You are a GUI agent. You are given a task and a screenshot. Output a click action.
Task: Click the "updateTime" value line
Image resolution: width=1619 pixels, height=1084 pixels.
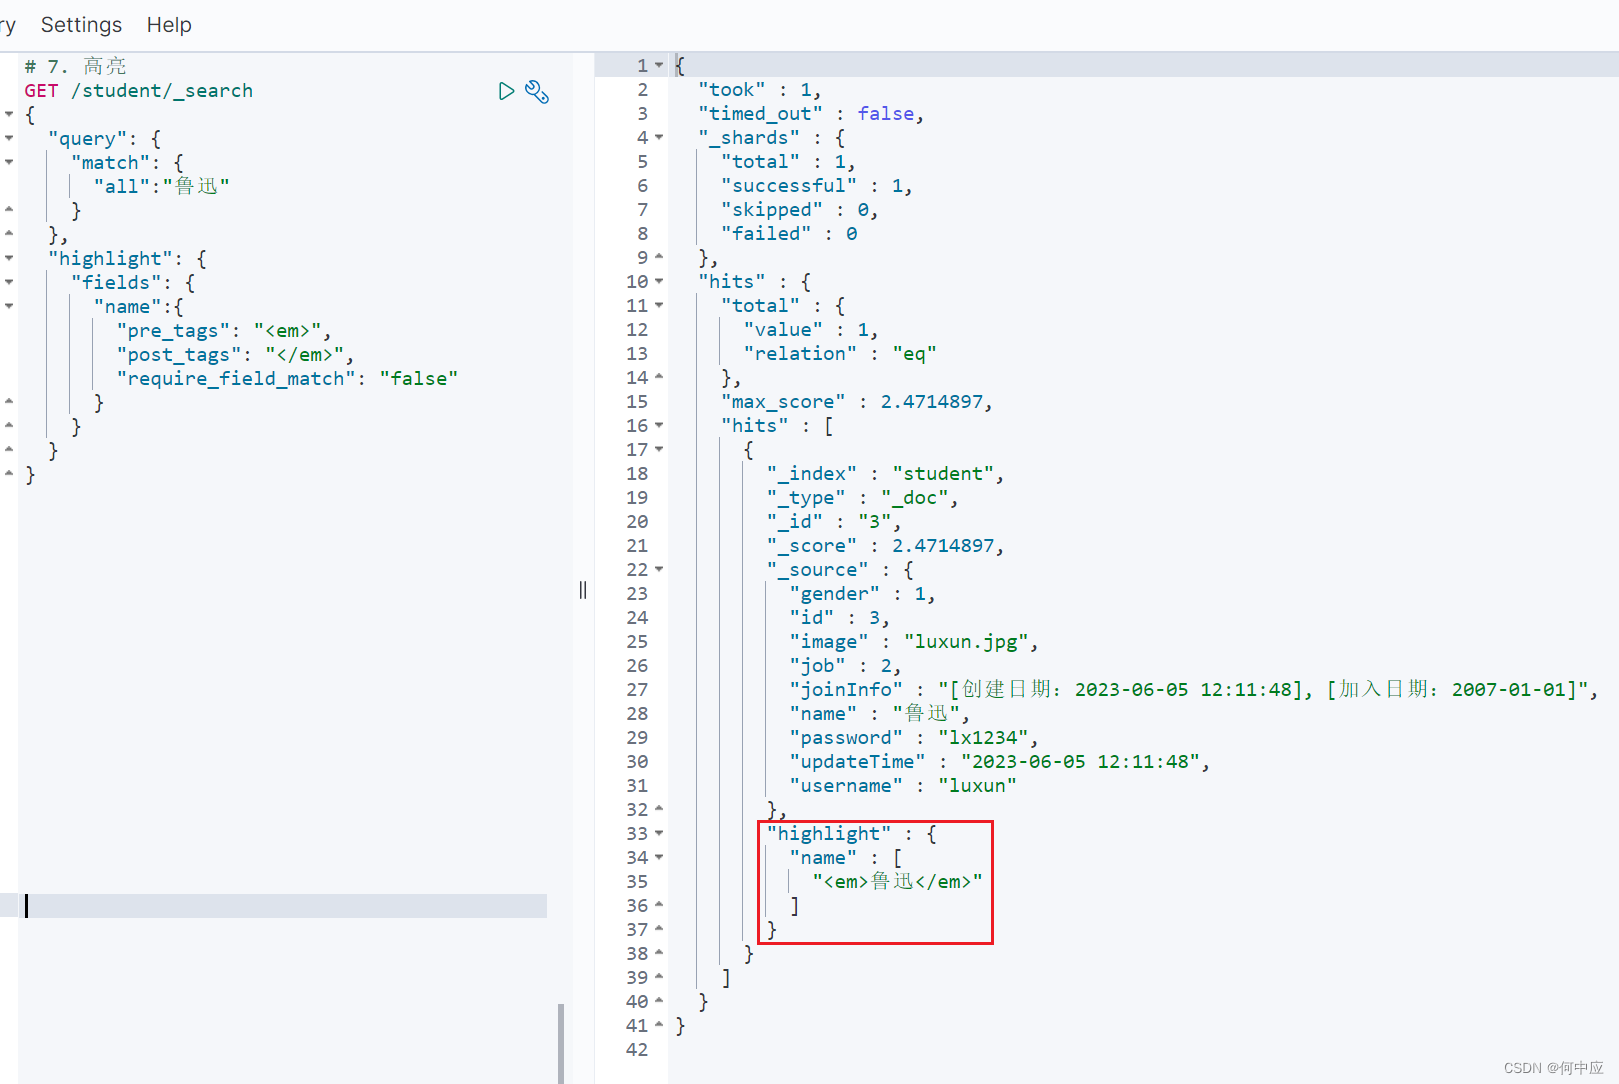[x=1000, y=762]
